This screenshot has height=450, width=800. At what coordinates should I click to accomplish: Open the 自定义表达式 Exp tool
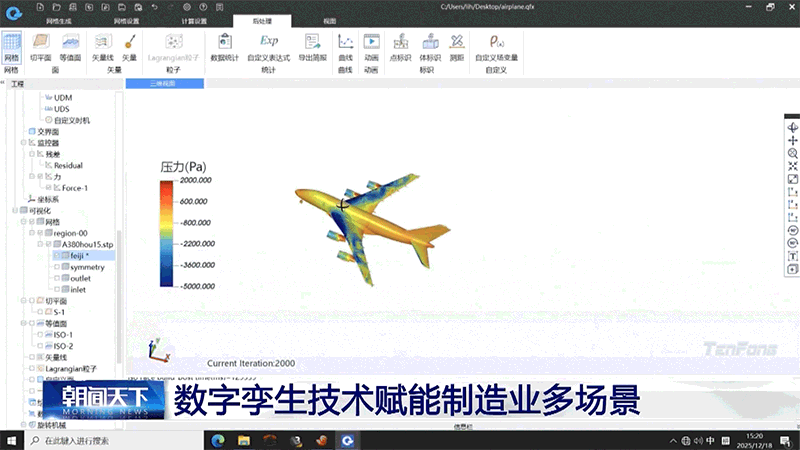click(268, 46)
